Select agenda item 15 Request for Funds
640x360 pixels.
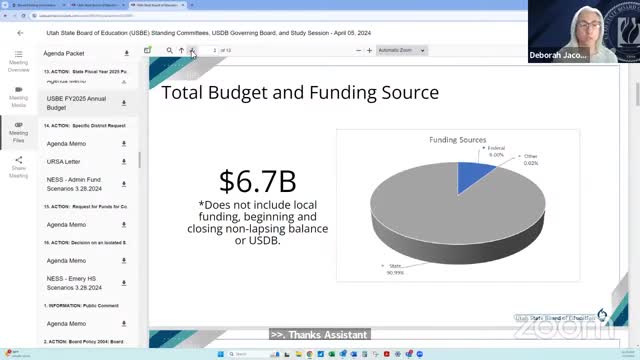click(x=85, y=207)
